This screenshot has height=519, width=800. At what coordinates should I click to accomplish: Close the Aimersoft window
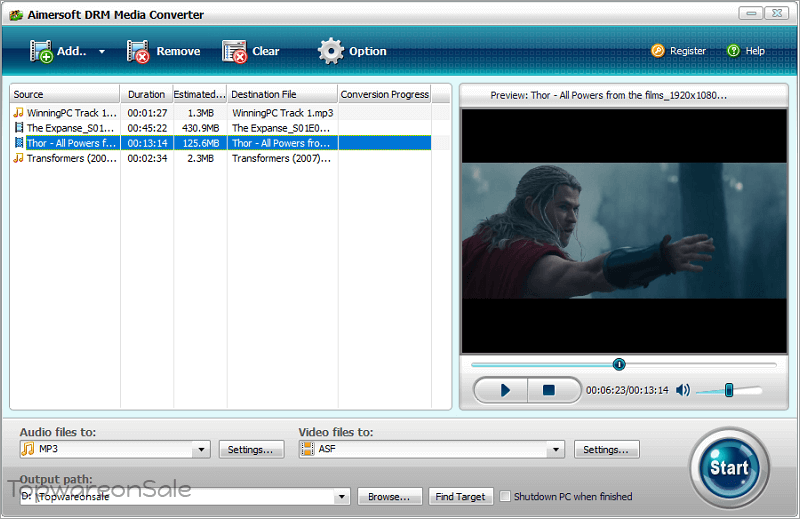coord(777,13)
